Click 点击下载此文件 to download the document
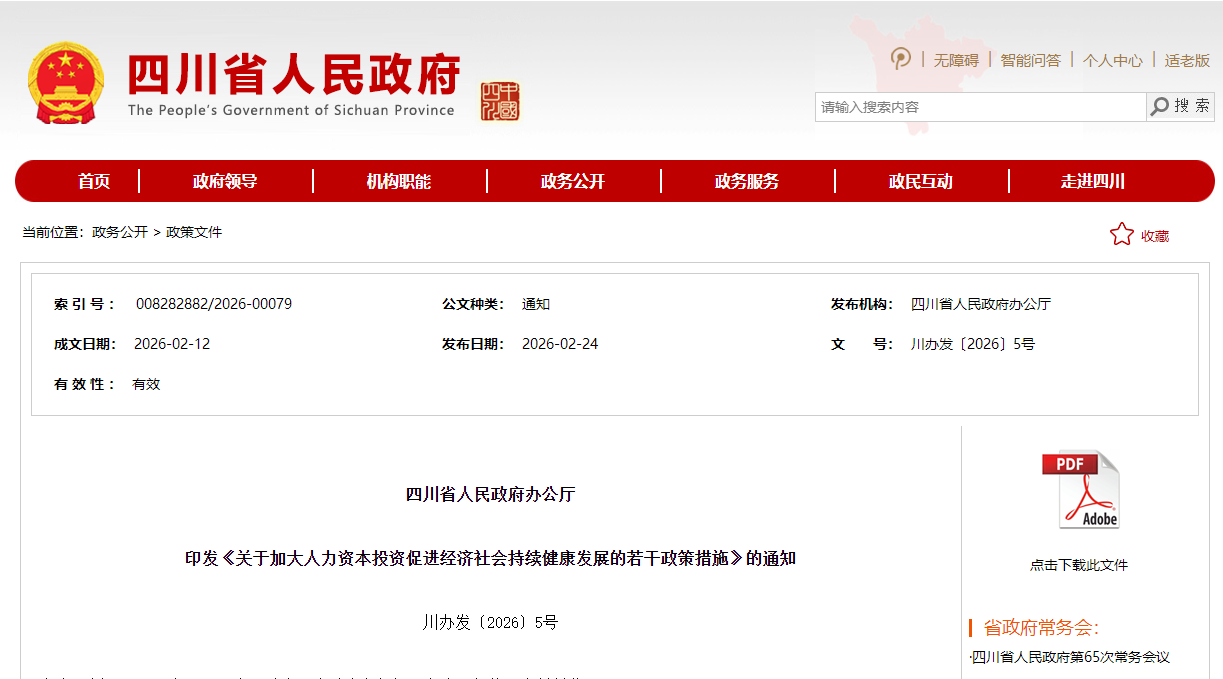This screenshot has height=679, width=1223. point(1080,564)
